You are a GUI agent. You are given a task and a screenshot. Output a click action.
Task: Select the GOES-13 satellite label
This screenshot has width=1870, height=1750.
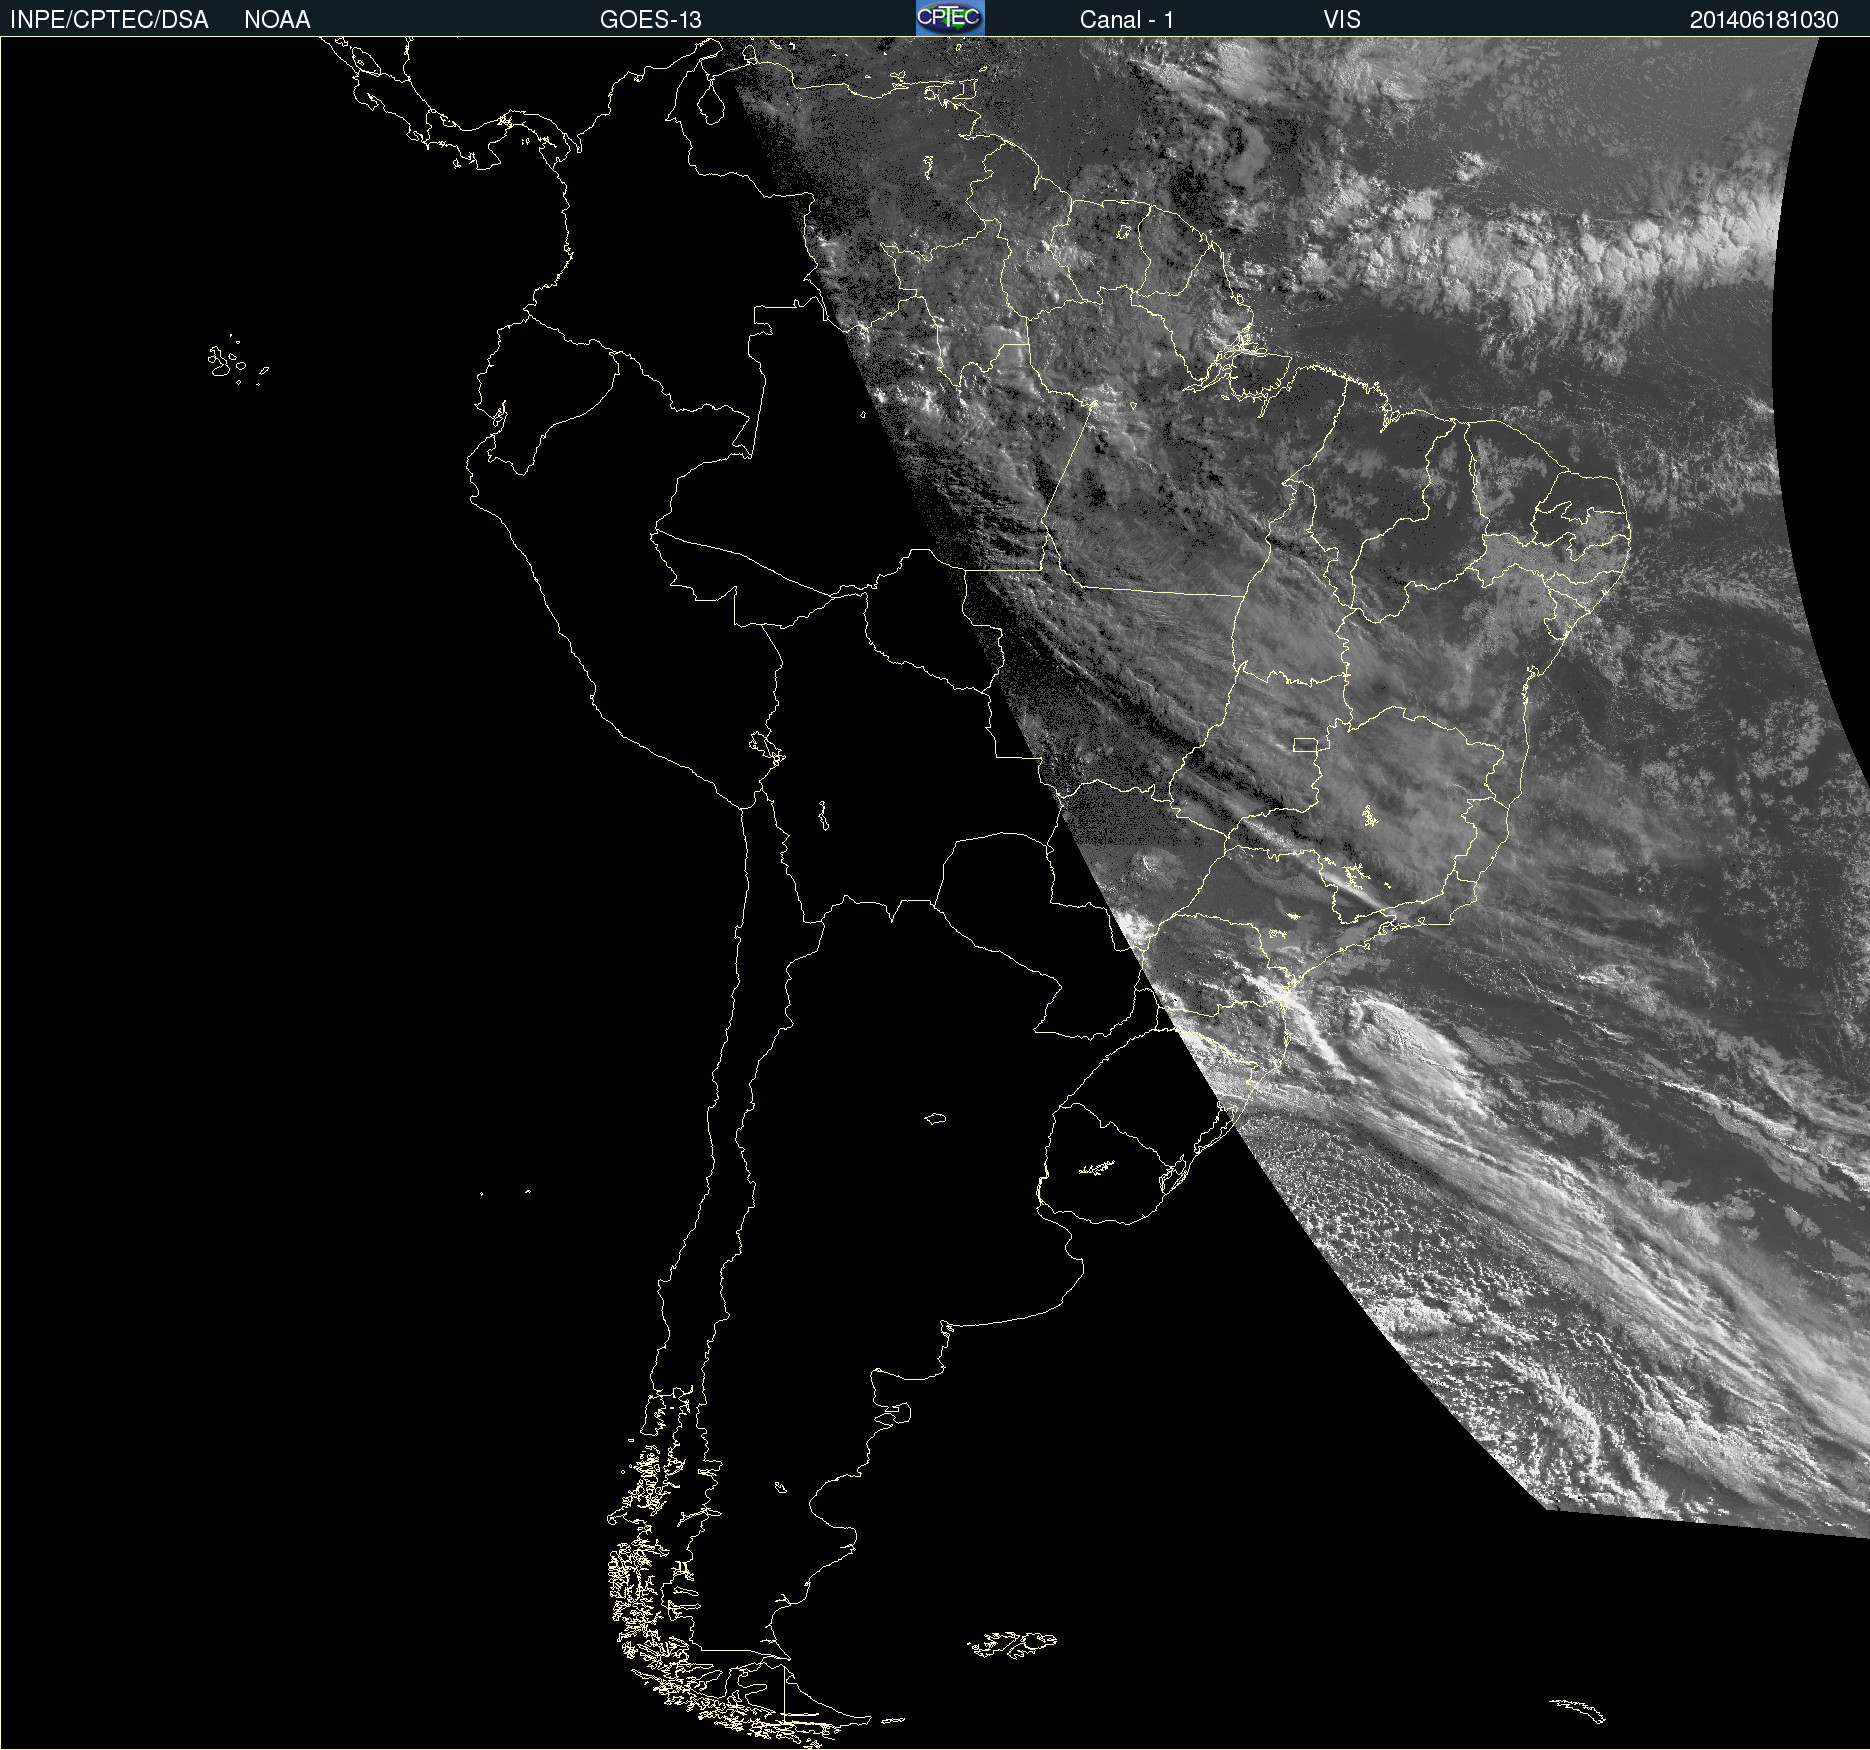coord(650,20)
